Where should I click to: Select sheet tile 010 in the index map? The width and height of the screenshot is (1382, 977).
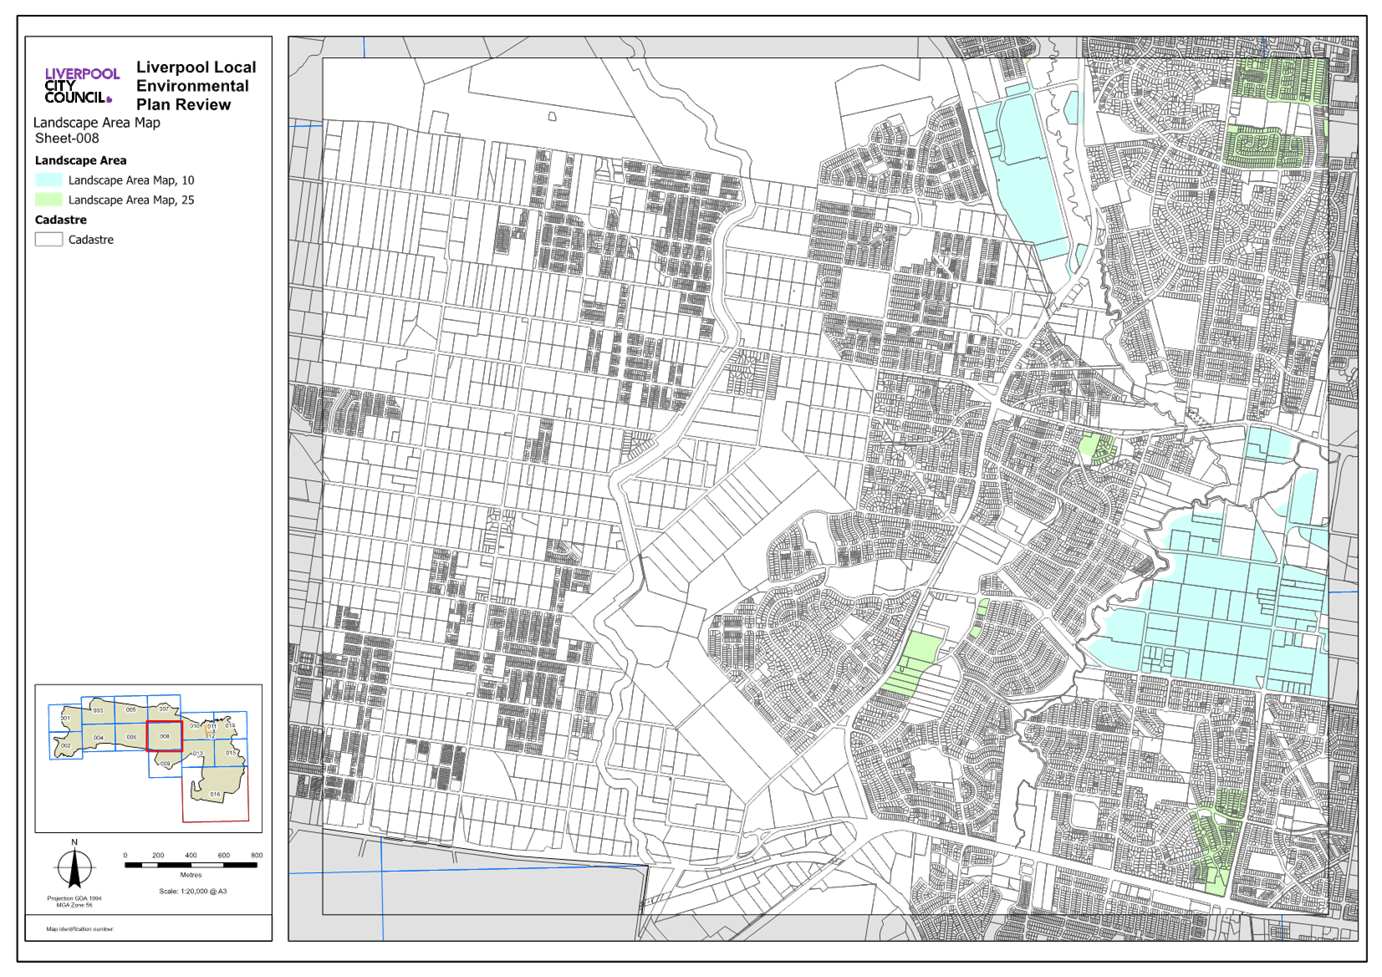197,726
